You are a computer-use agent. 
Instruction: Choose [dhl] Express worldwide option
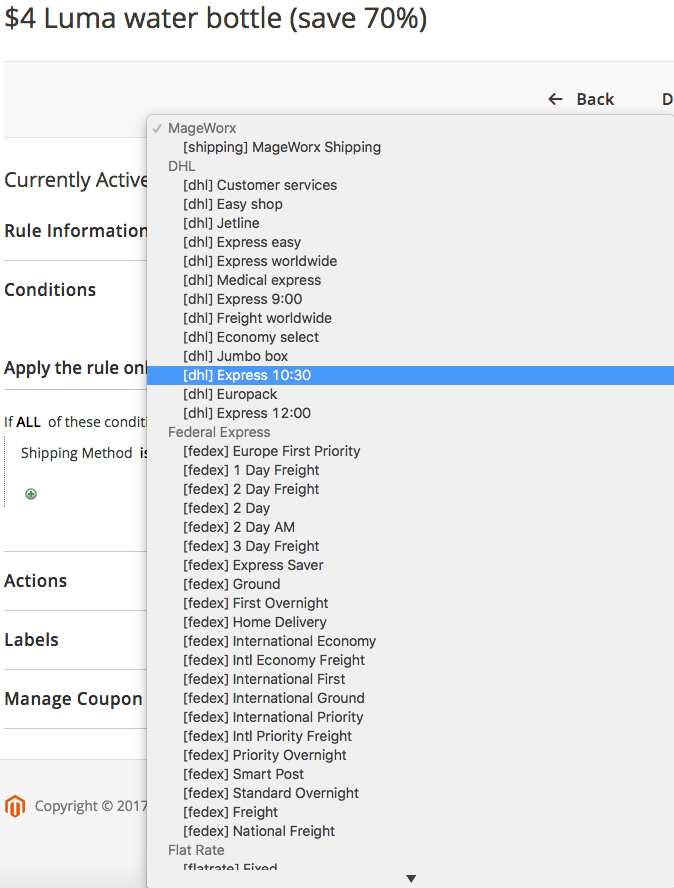[x=411, y=261]
